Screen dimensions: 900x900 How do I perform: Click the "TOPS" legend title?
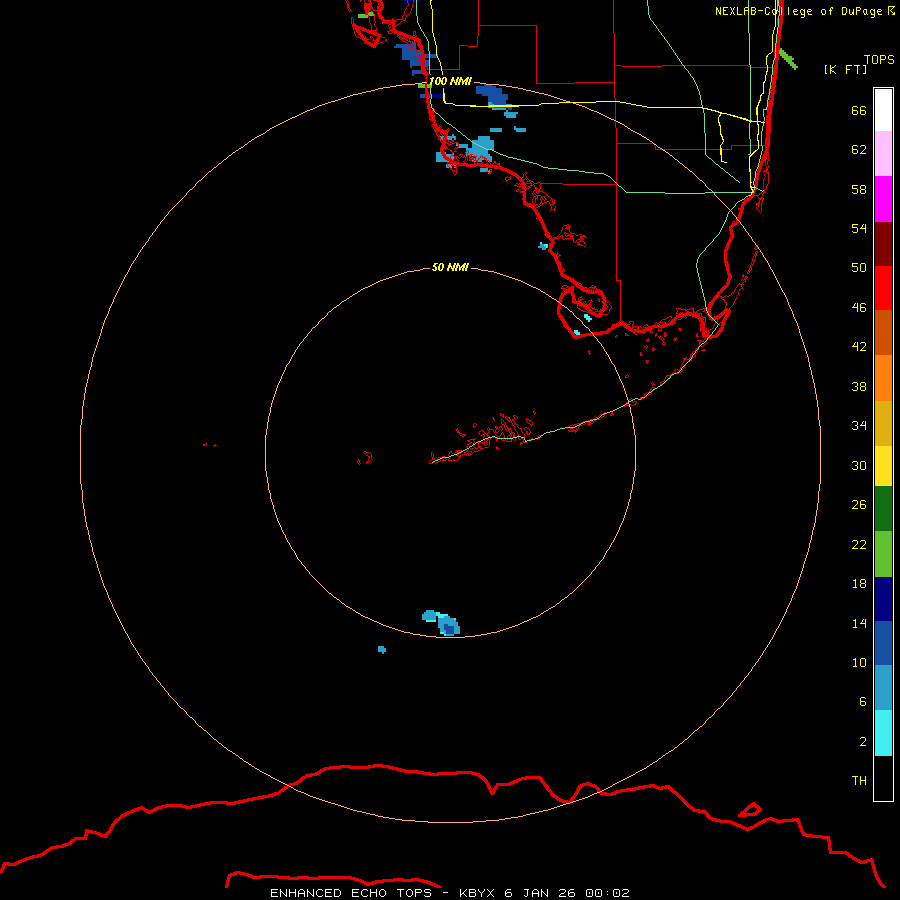pos(879,59)
